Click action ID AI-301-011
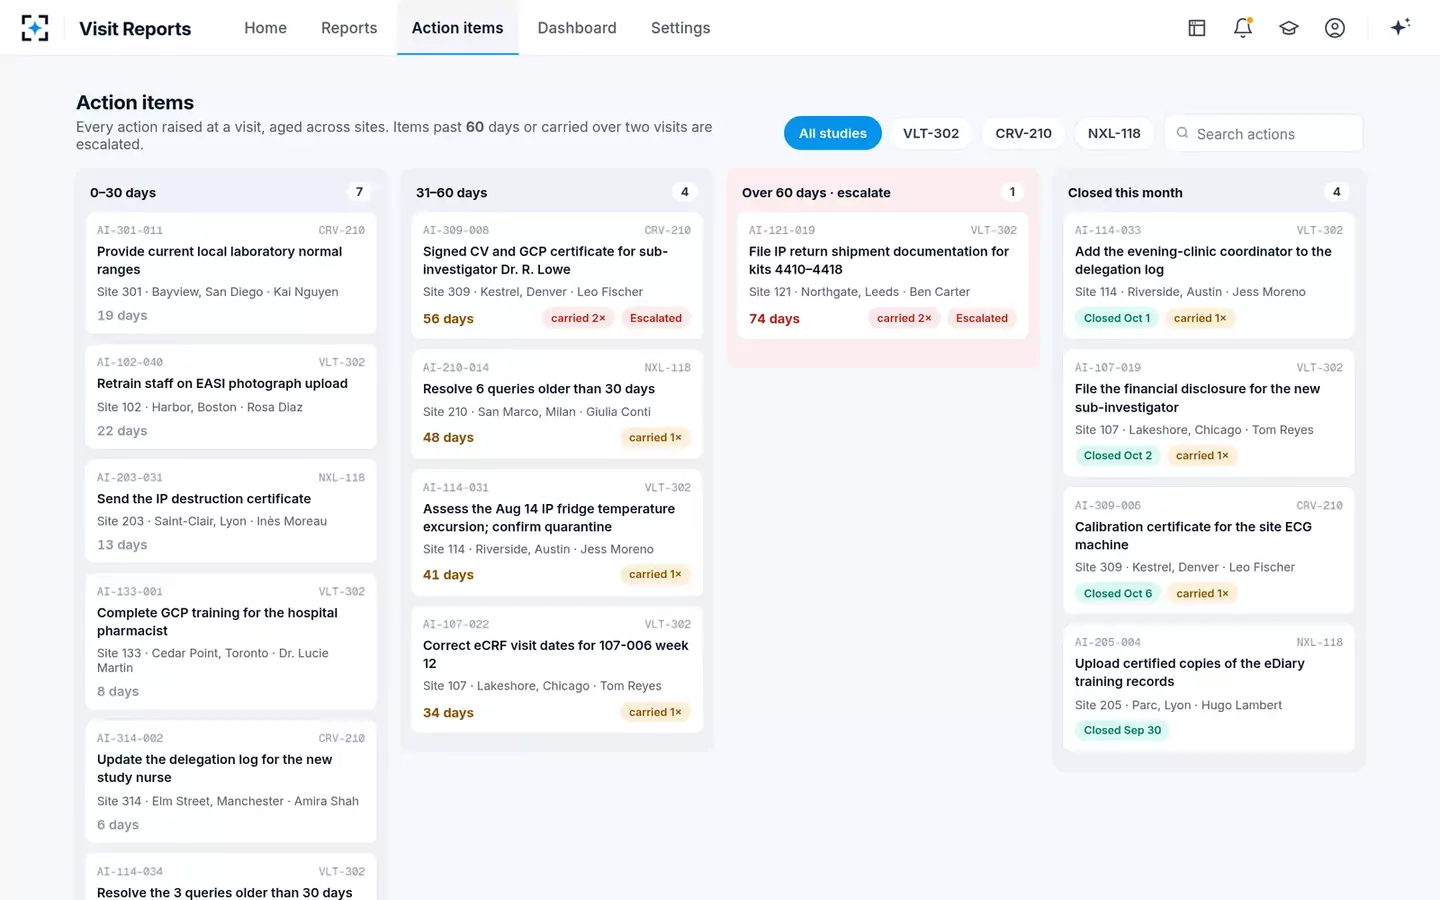This screenshot has width=1440, height=900. point(130,230)
